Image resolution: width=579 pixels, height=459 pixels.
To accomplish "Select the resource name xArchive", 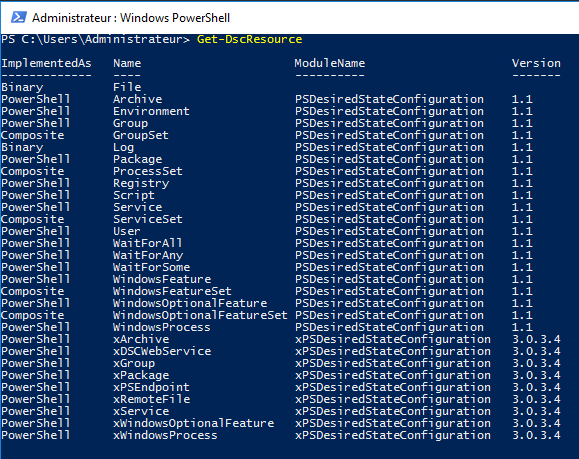I will (141, 339).
